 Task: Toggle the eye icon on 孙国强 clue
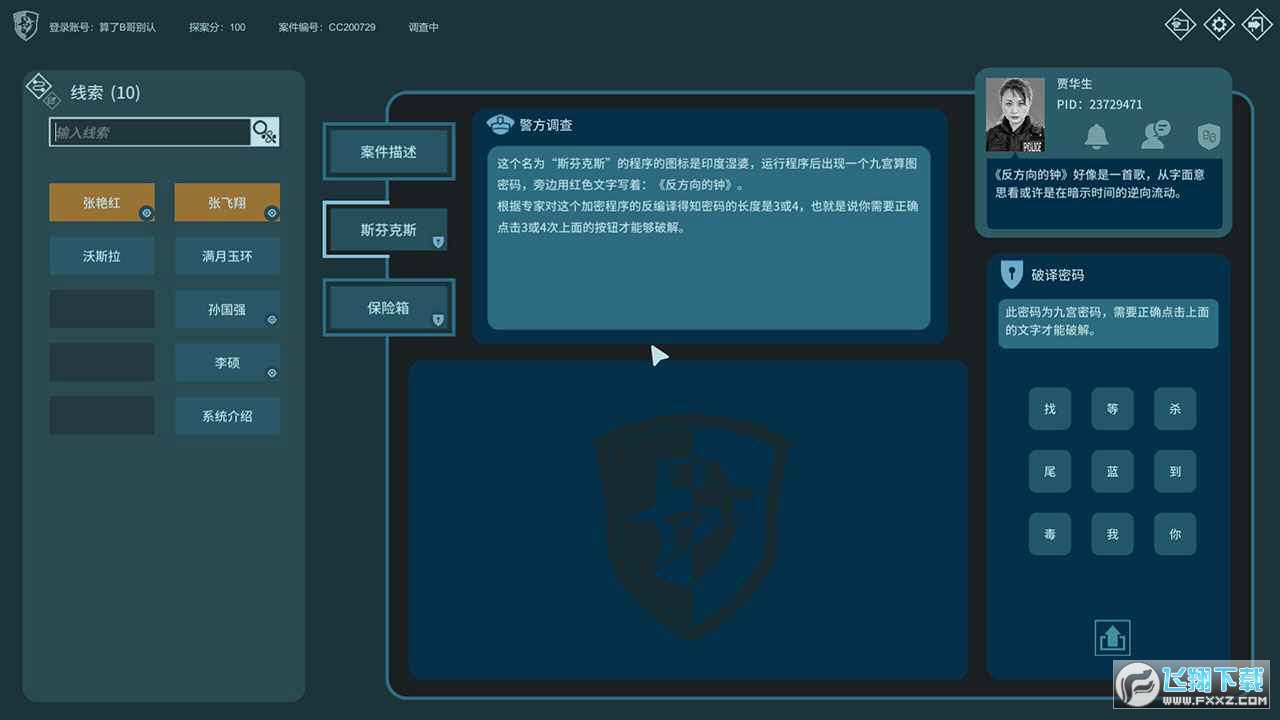coord(271,320)
